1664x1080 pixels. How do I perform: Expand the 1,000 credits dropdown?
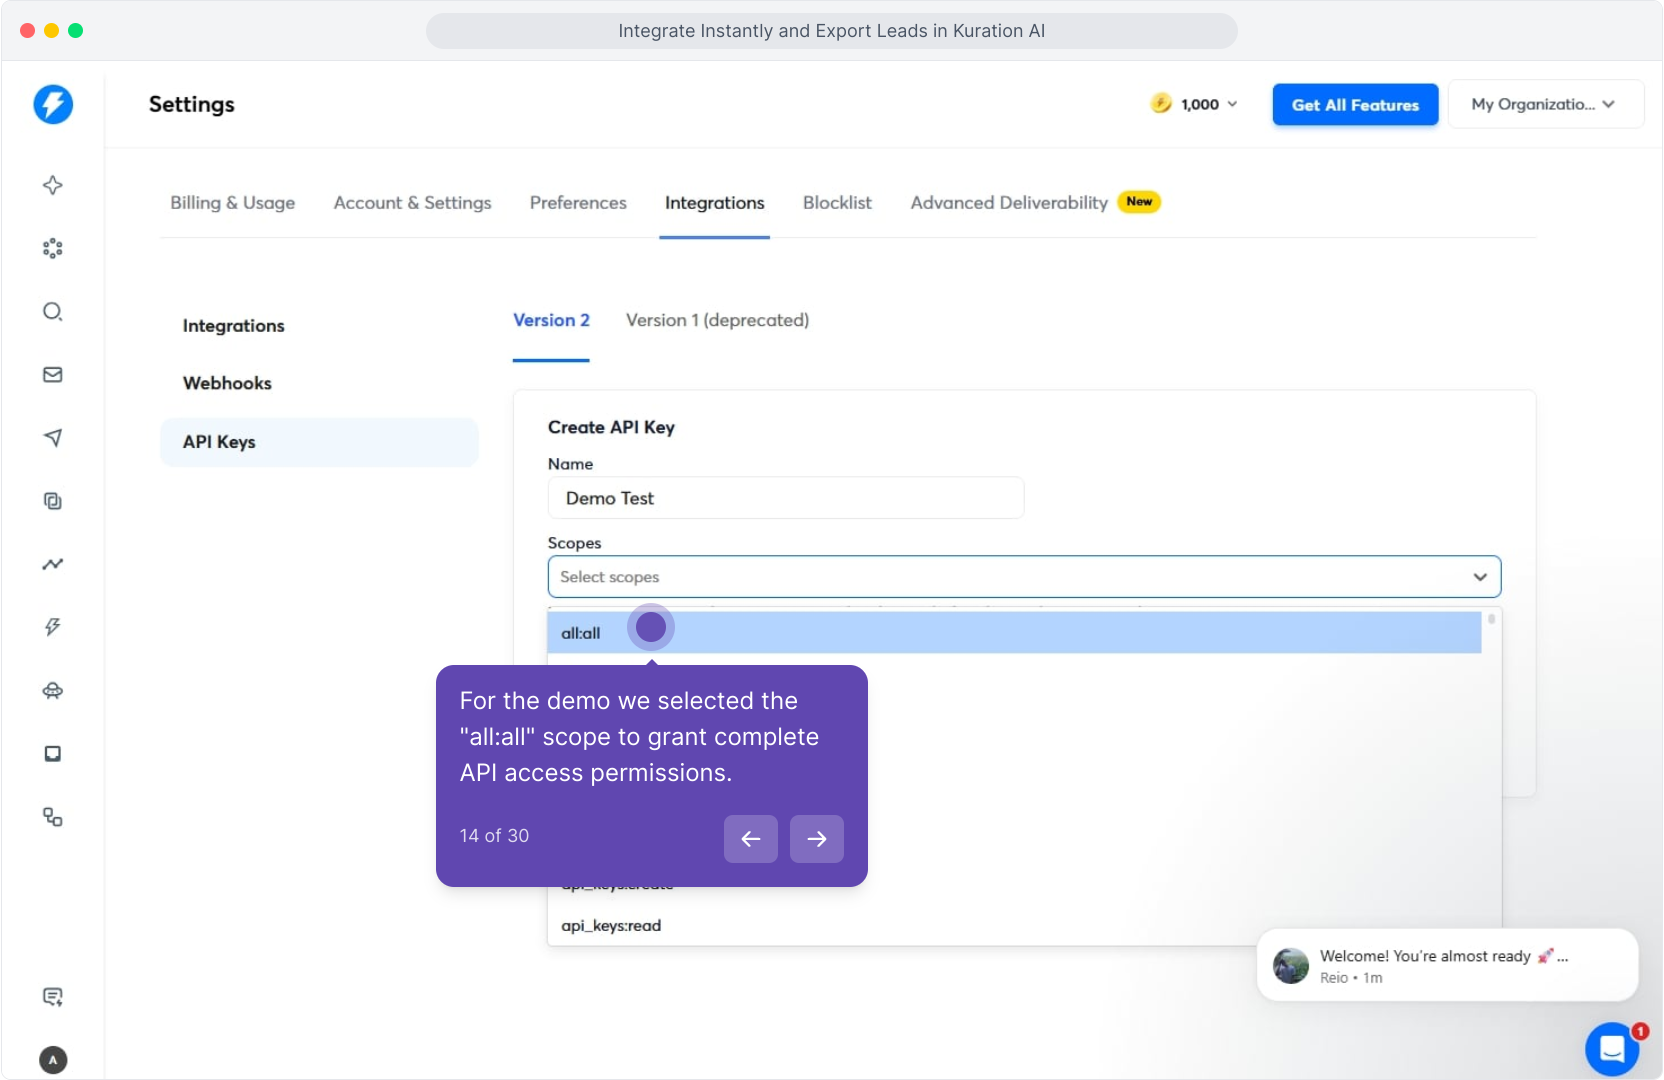pyautogui.click(x=1209, y=104)
